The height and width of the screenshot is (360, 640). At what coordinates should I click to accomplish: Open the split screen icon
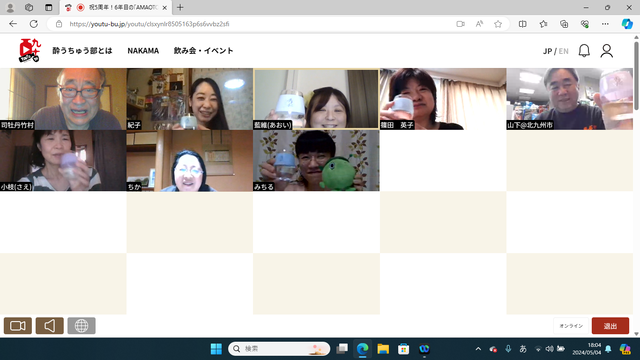pos(522,24)
